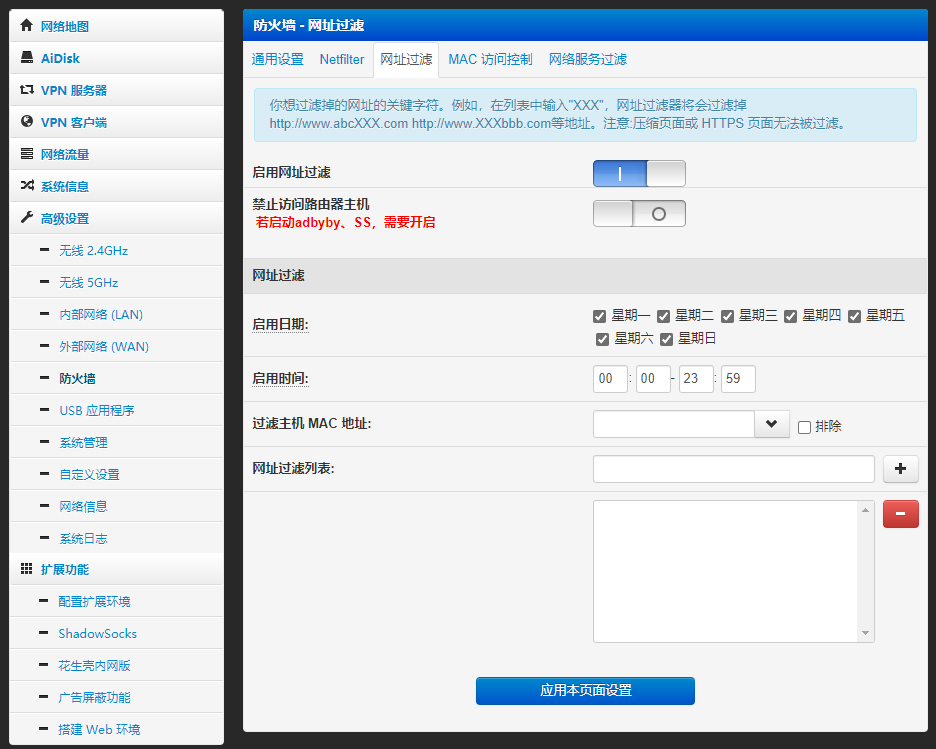Open the MAC 访问控制 tab

click(490, 60)
